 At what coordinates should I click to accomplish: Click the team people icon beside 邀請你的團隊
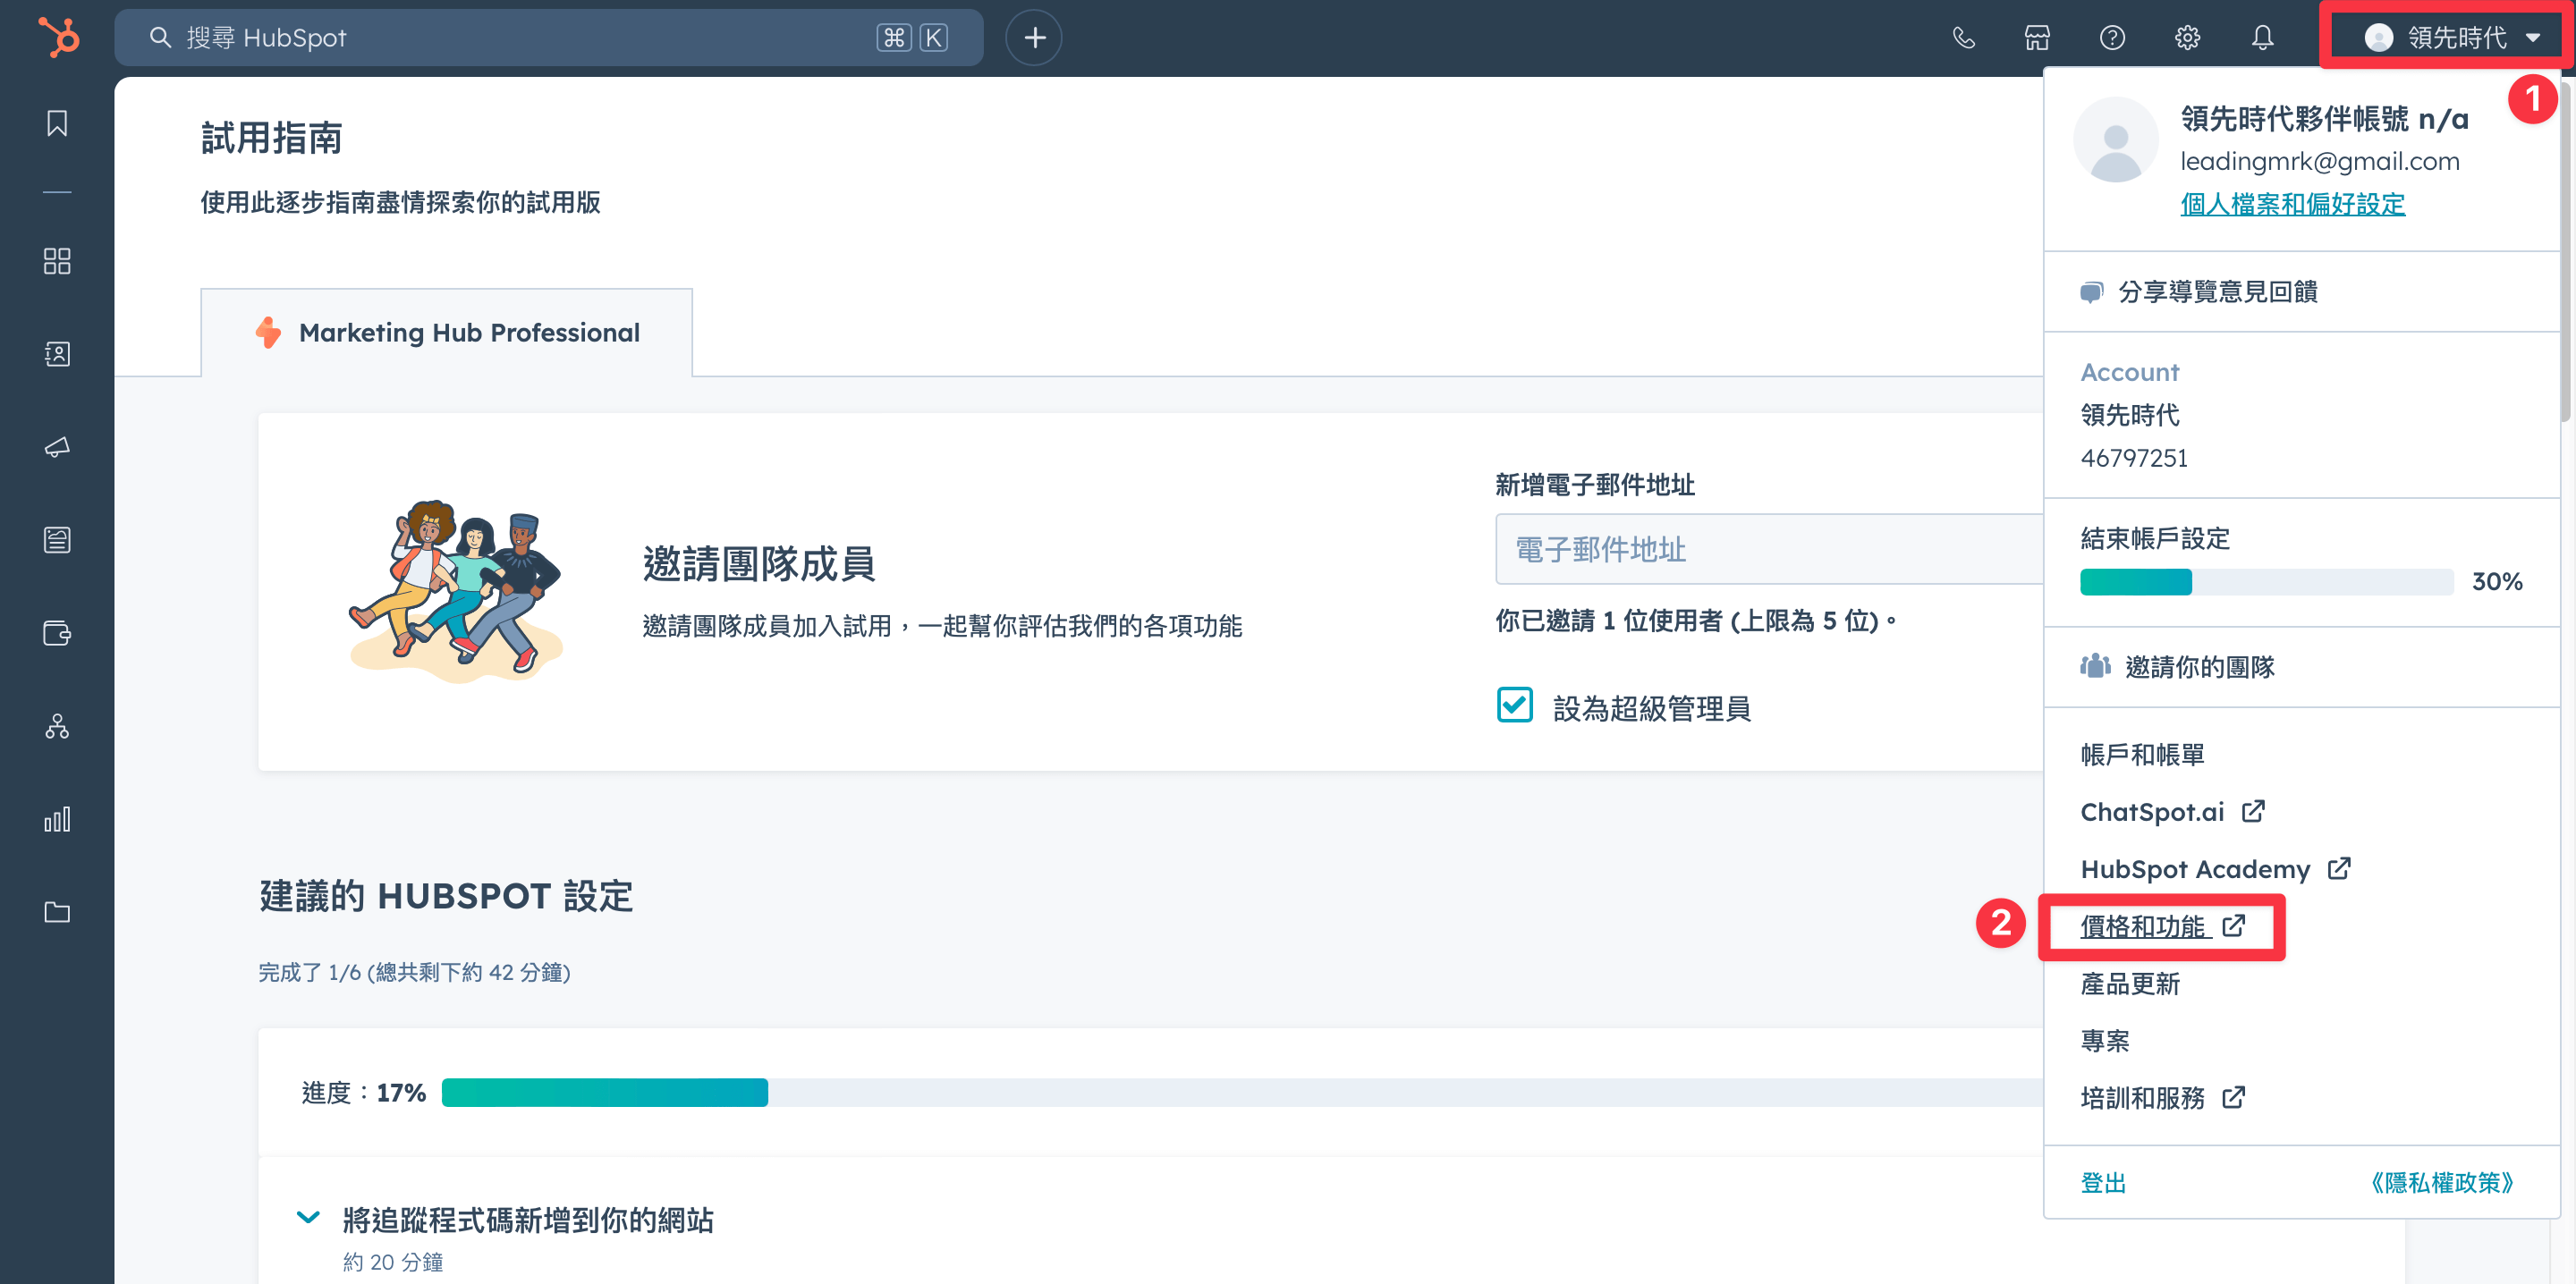tap(2095, 666)
